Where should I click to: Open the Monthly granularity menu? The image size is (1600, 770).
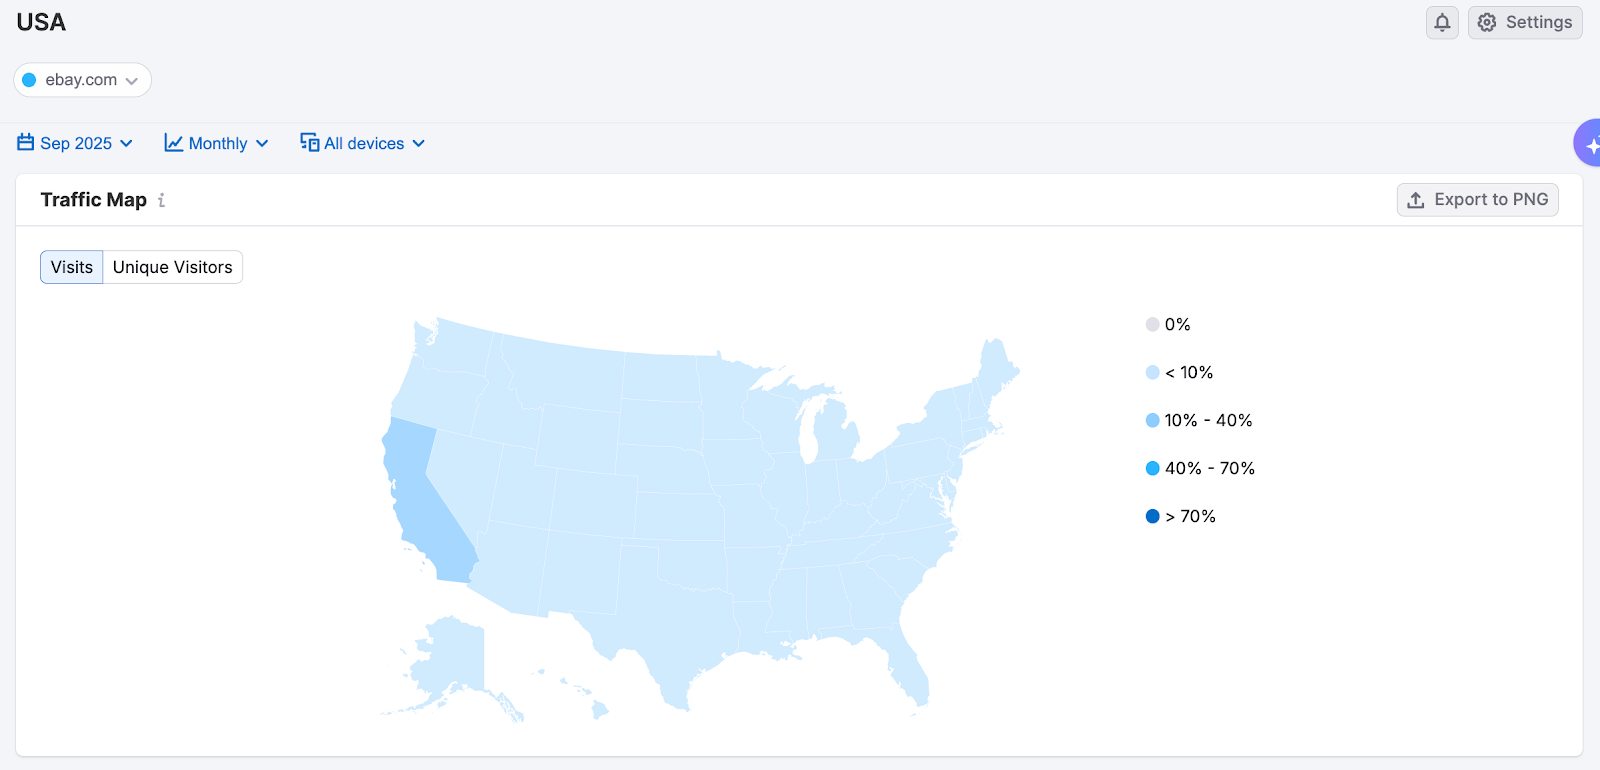pyautogui.click(x=217, y=142)
